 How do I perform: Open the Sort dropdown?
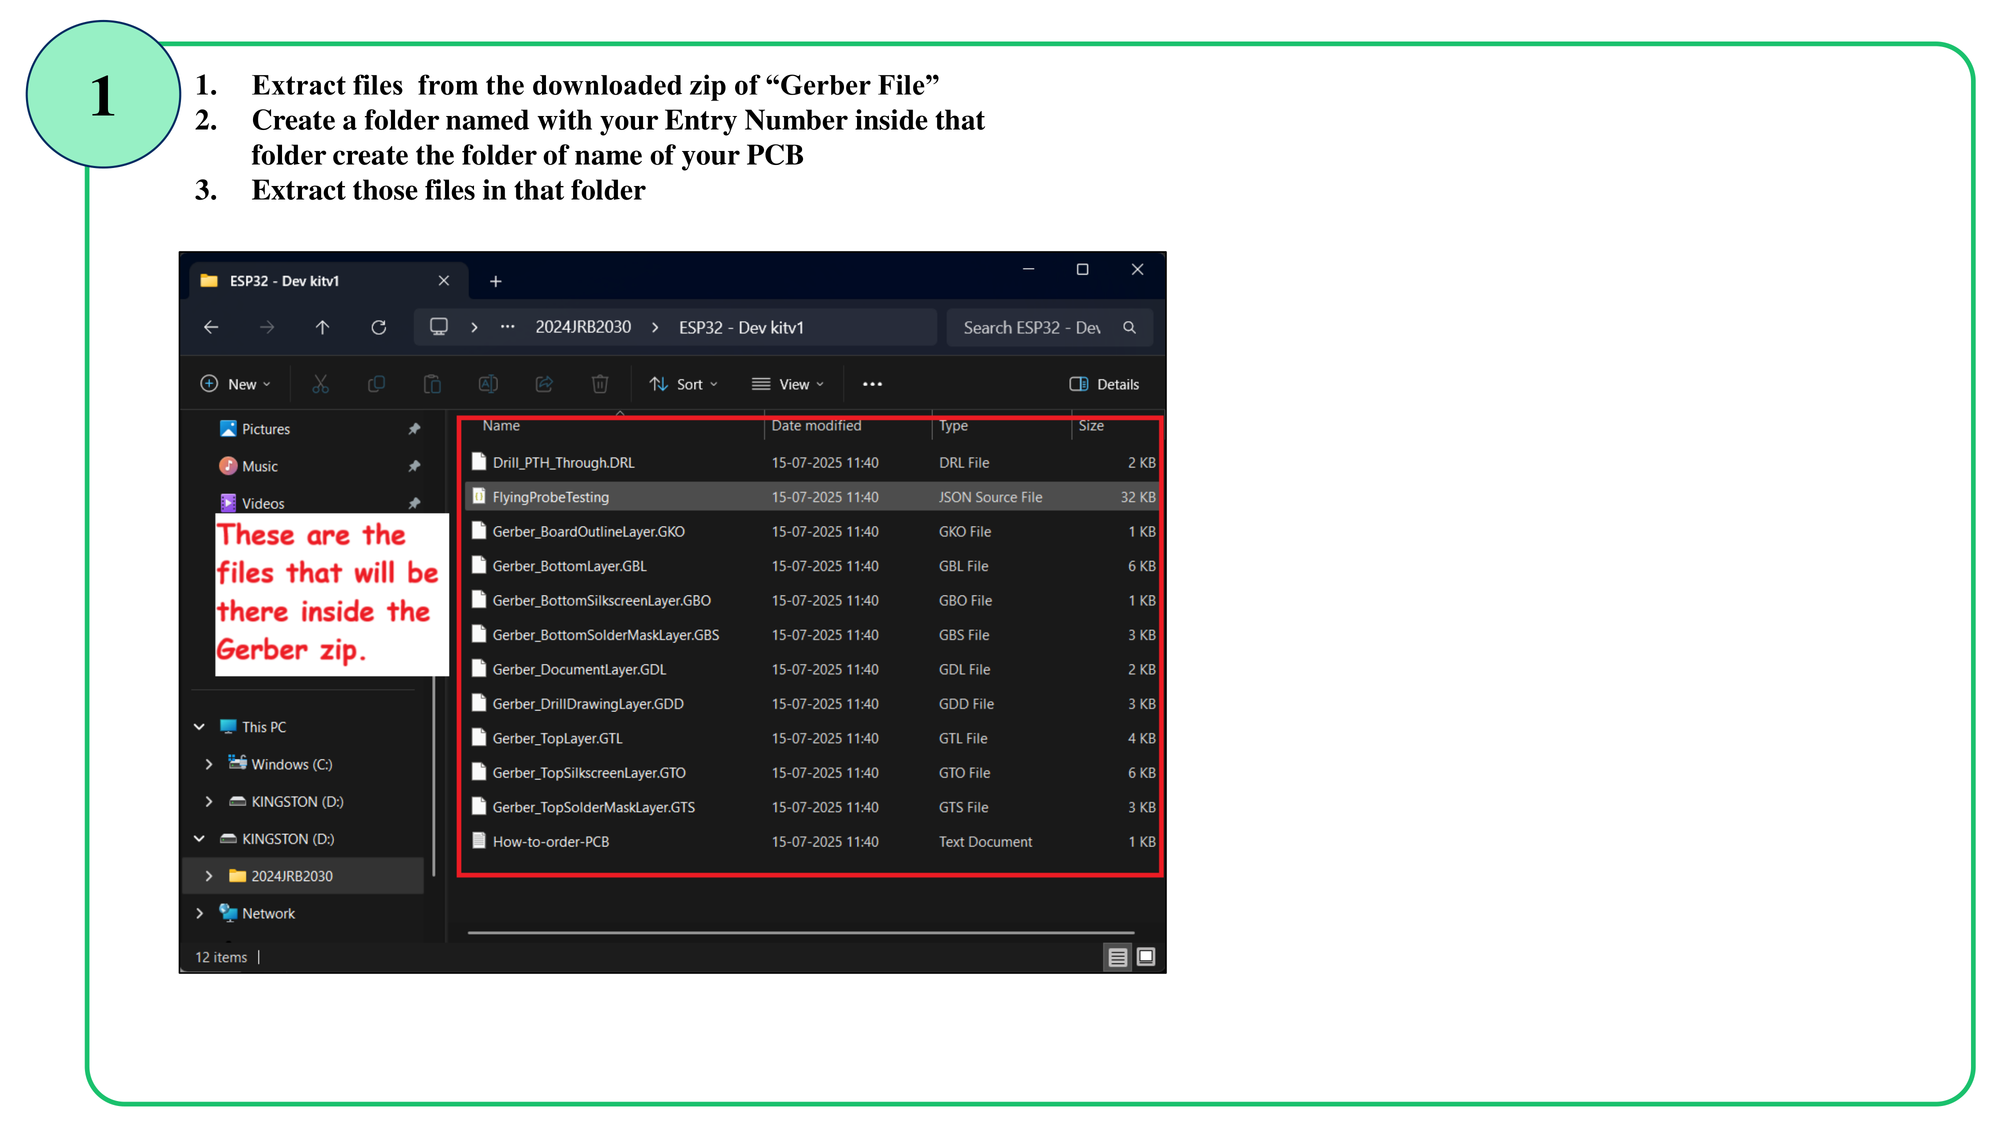[684, 384]
